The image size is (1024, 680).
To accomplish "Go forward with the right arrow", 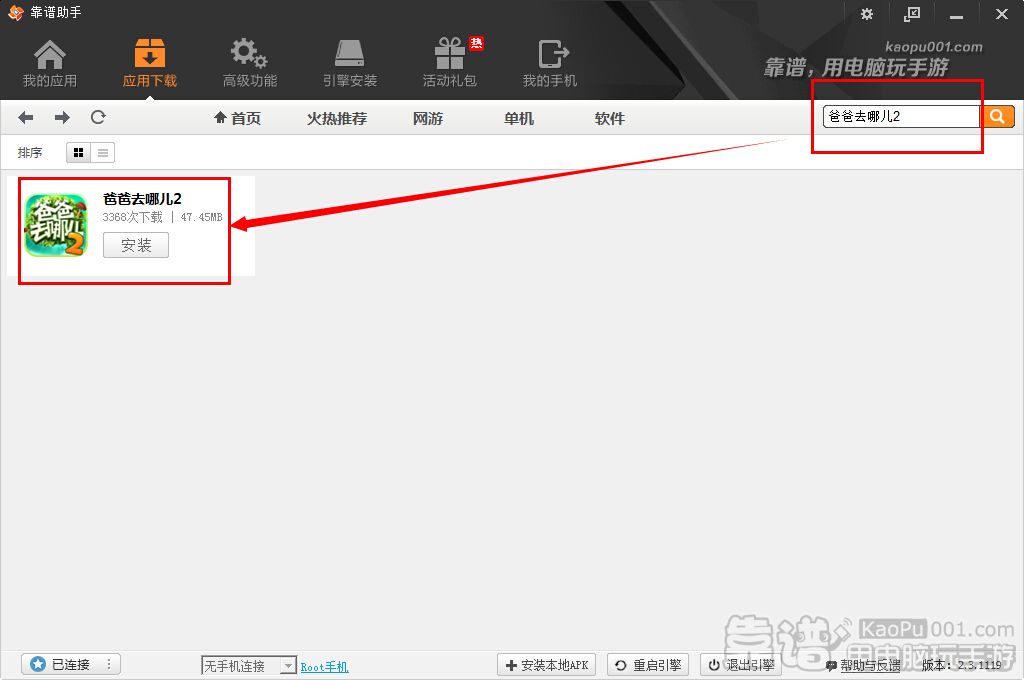I will click(62, 118).
